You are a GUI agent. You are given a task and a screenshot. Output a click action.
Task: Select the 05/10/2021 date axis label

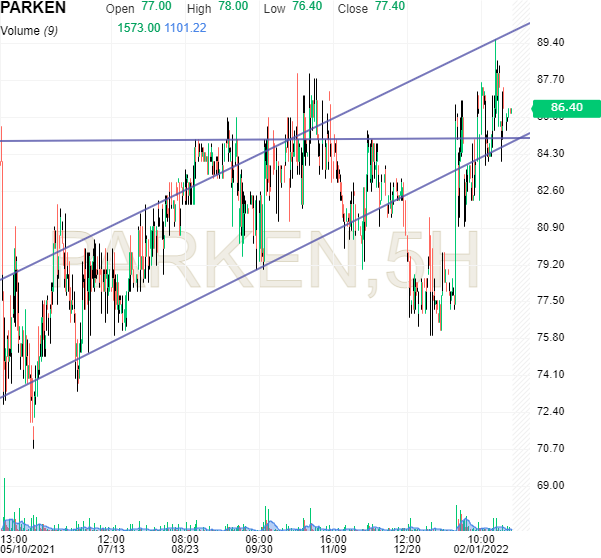tap(29, 548)
